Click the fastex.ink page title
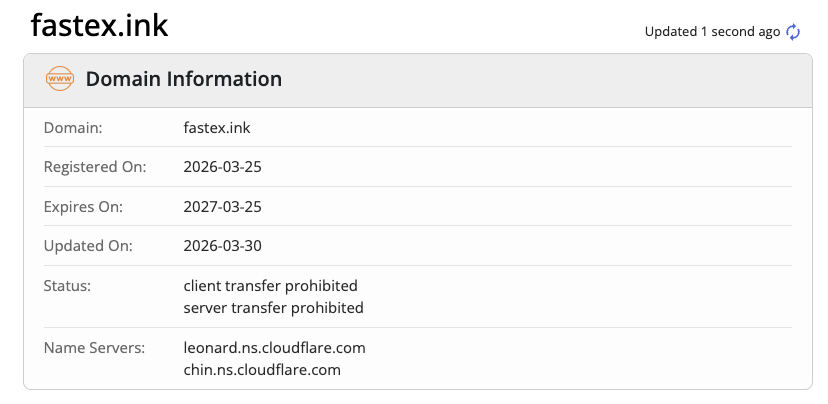Viewport: 828px width, 404px height. point(99,26)
